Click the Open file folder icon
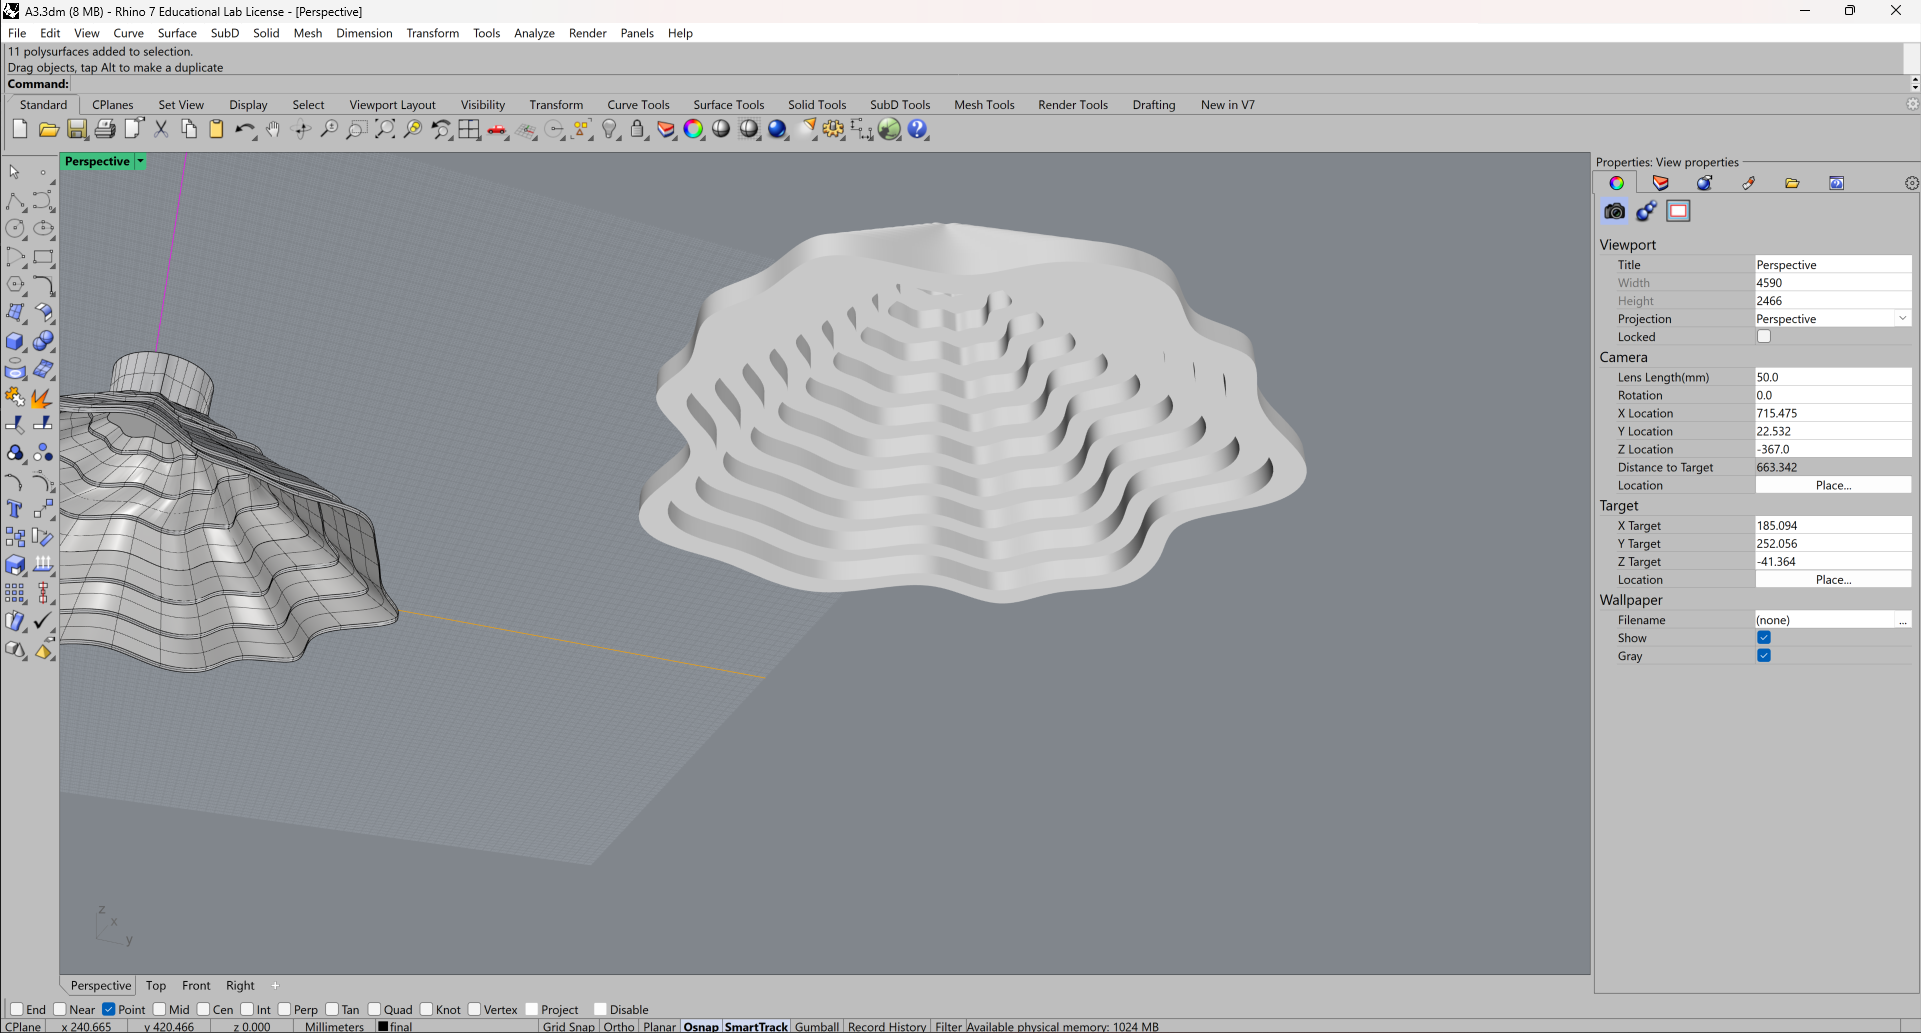Image resolution: width=1921 pixels, height=1033 pixels. click(48, 129)
